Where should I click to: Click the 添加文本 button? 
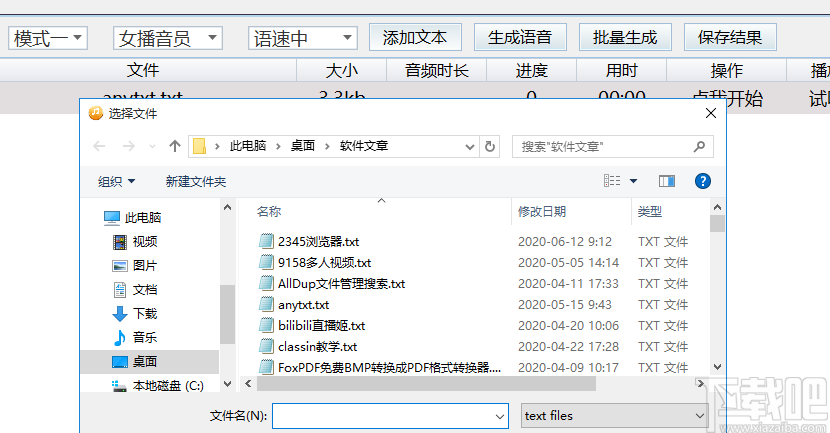(x=415, y=37)
